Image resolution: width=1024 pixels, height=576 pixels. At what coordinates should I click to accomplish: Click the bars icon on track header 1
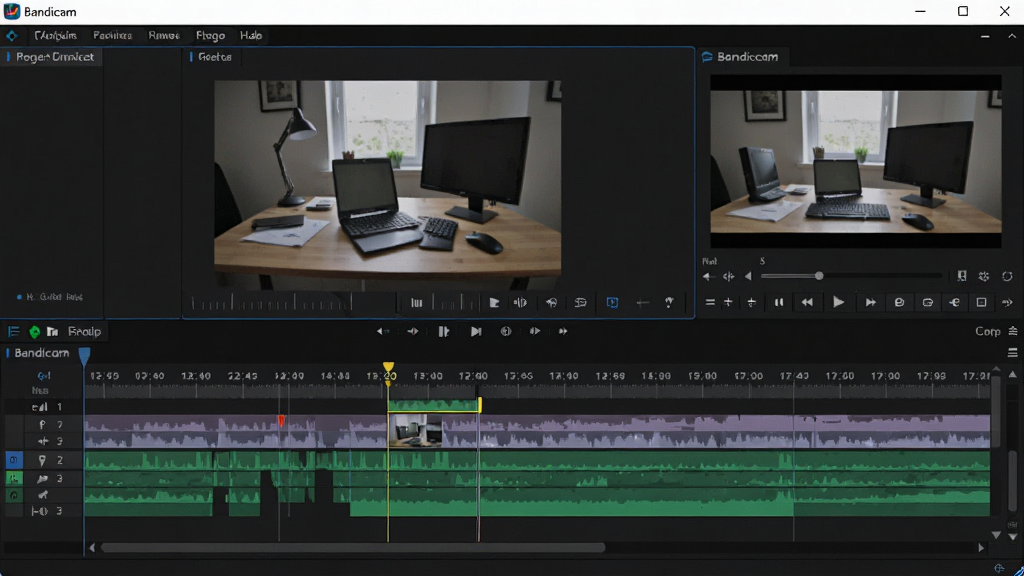40,407
